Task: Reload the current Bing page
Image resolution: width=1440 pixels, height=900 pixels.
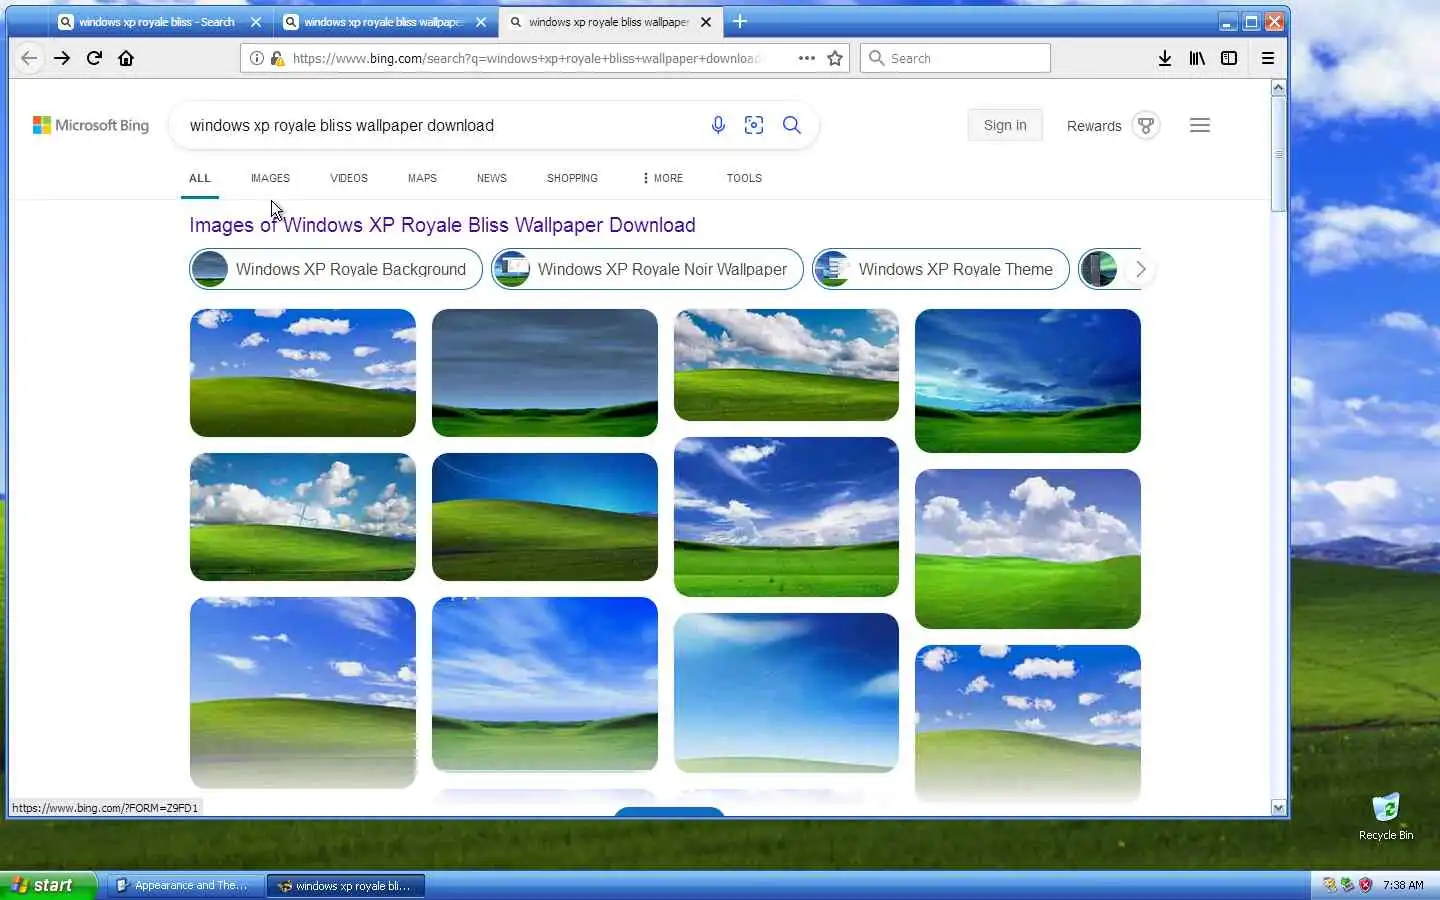Action: click(94, 58)
